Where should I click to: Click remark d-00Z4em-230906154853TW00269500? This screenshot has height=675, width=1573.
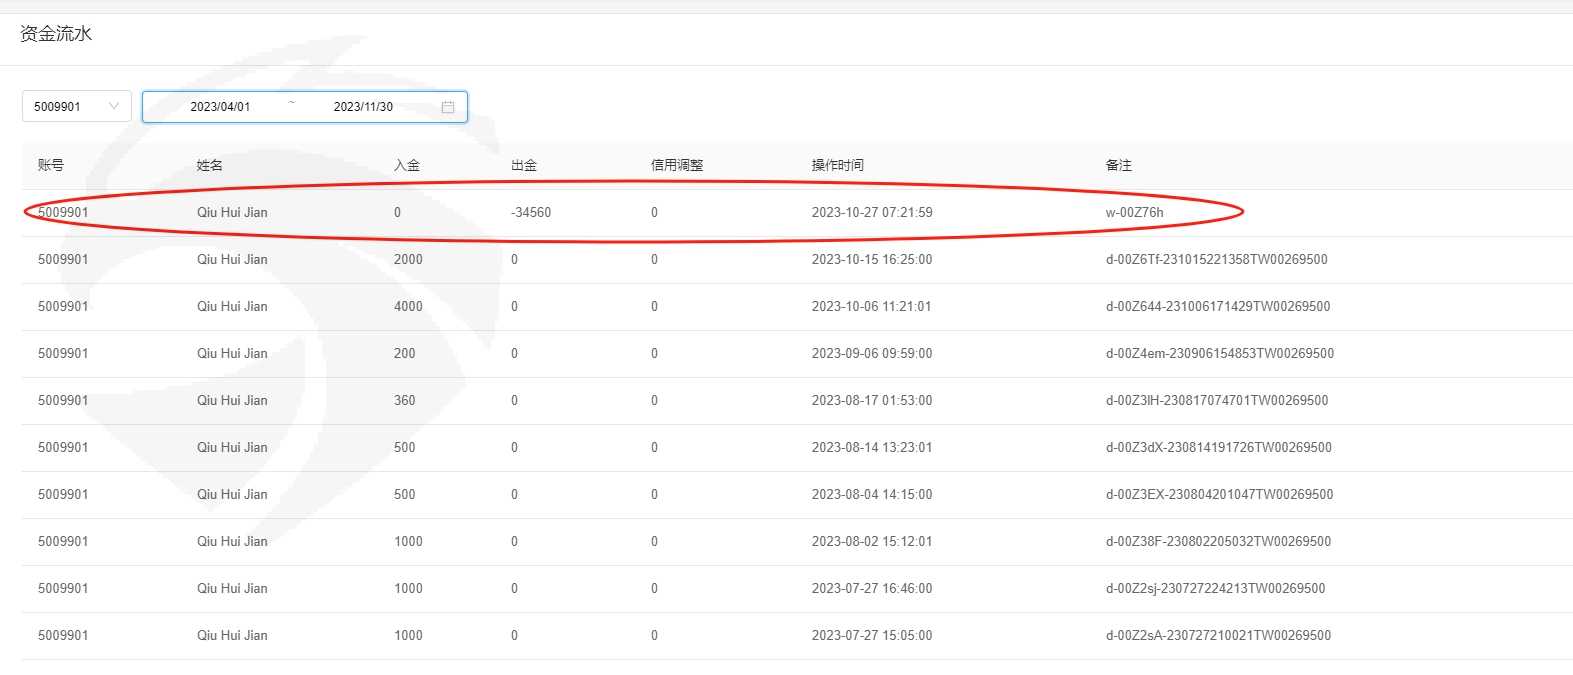[x=1219, y=353]
